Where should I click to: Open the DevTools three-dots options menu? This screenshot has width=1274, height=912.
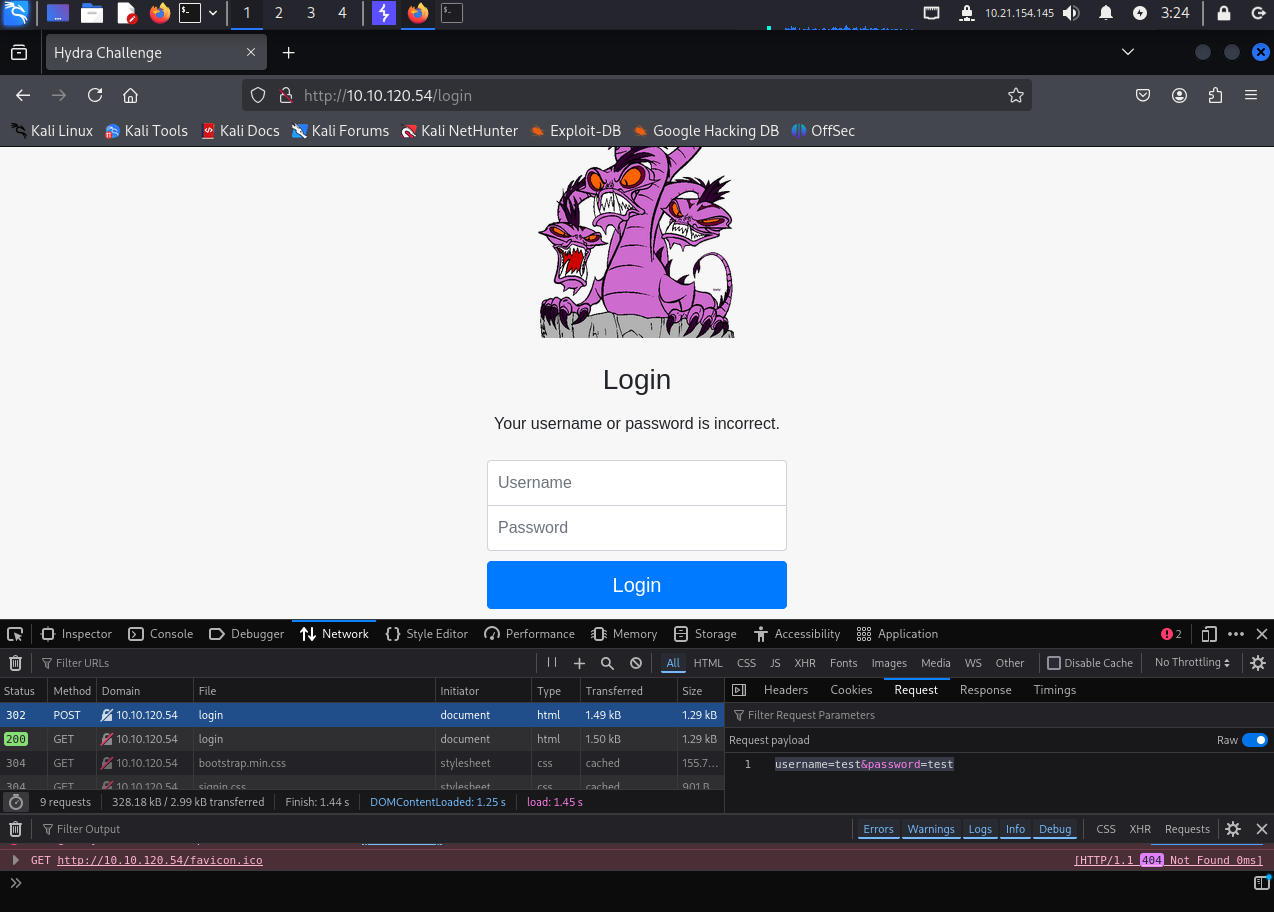pos(1236,634)
